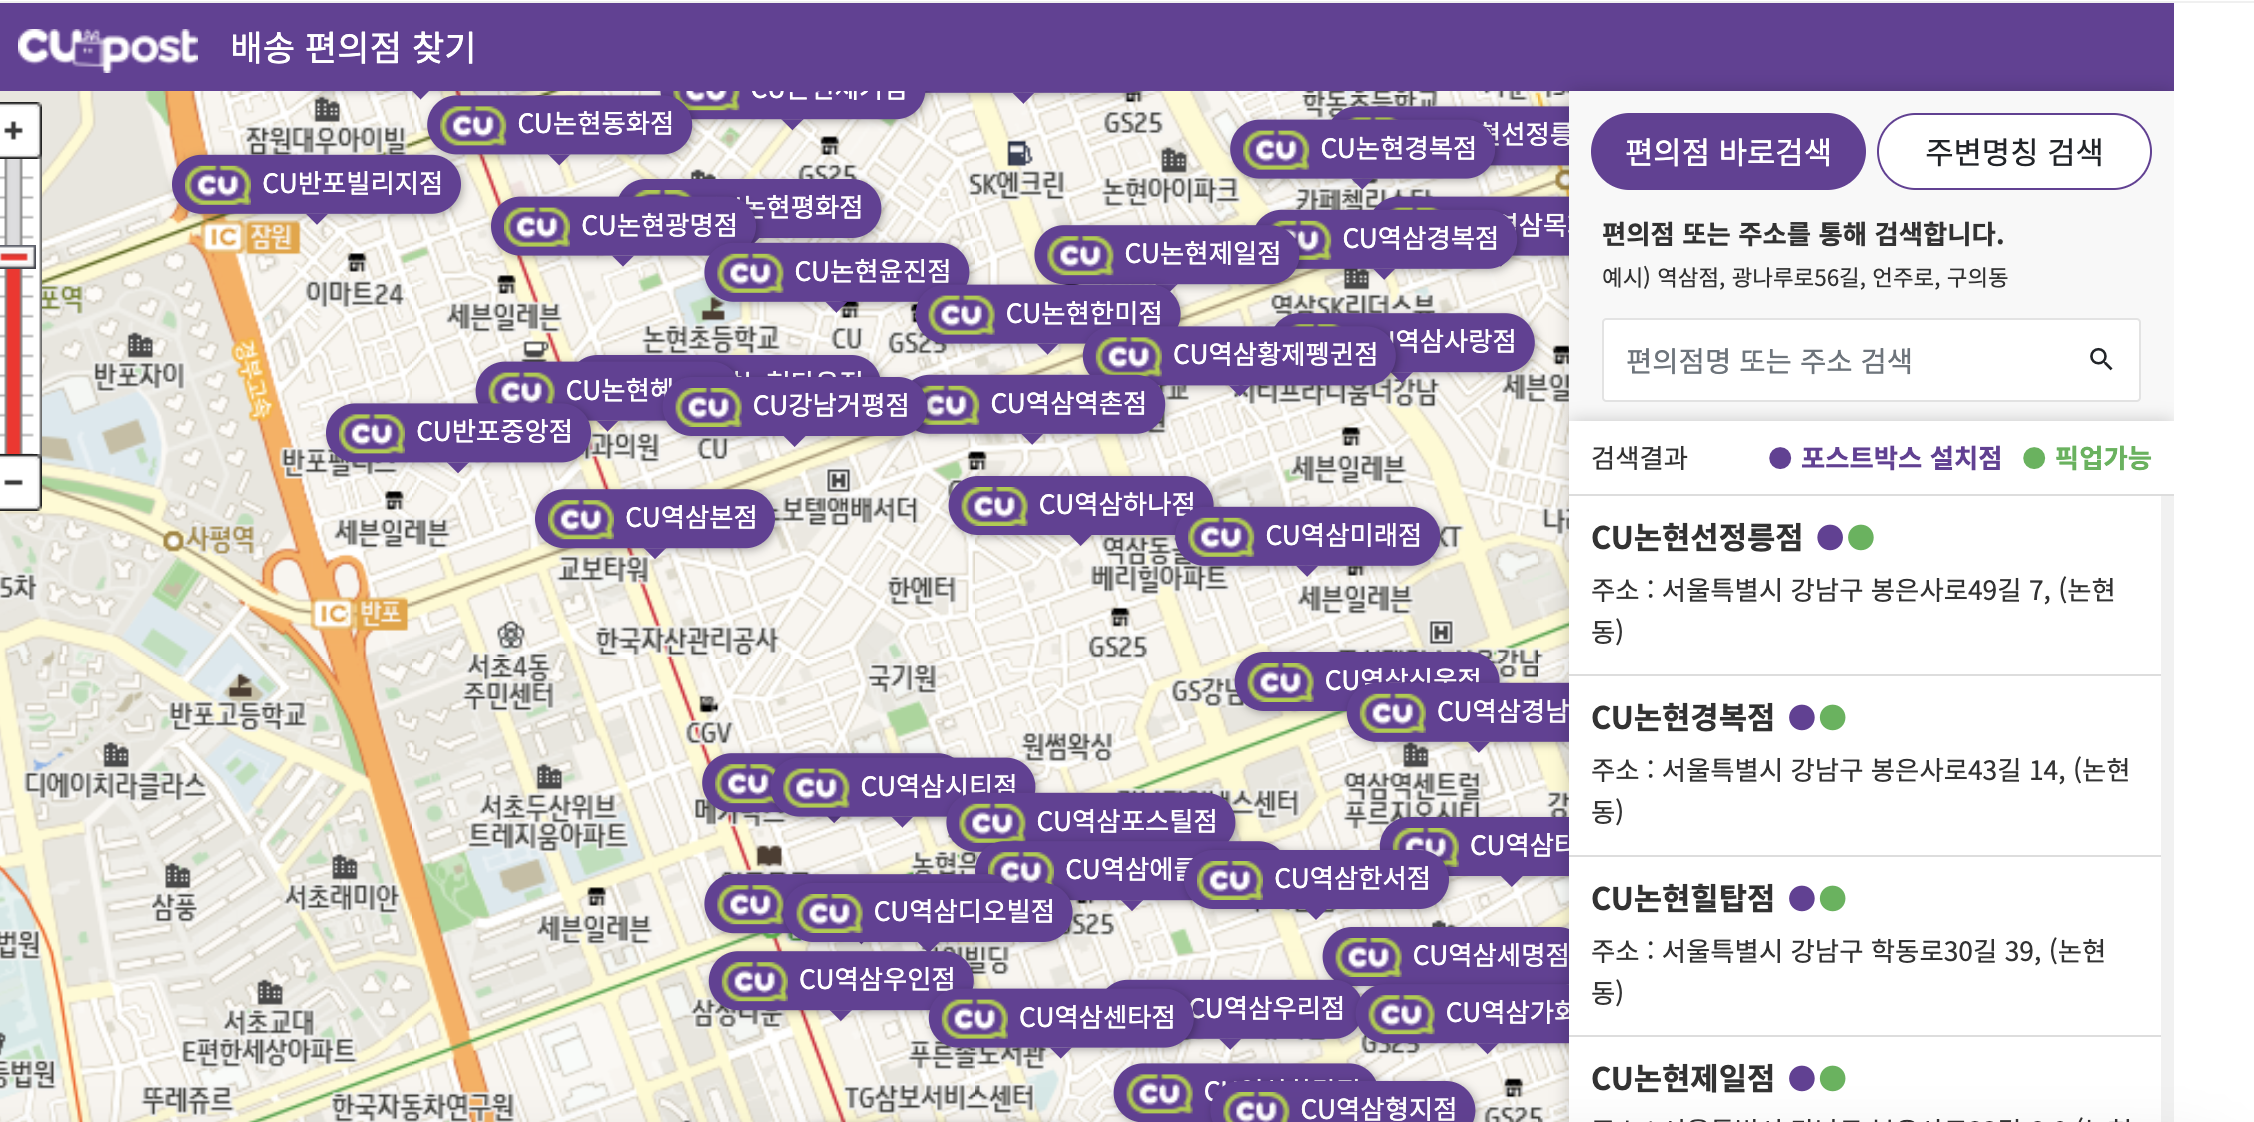Viewport: 2254px width, 1122px height.
Task: Select the CU논현동화점 map marker
Action: 560,125
